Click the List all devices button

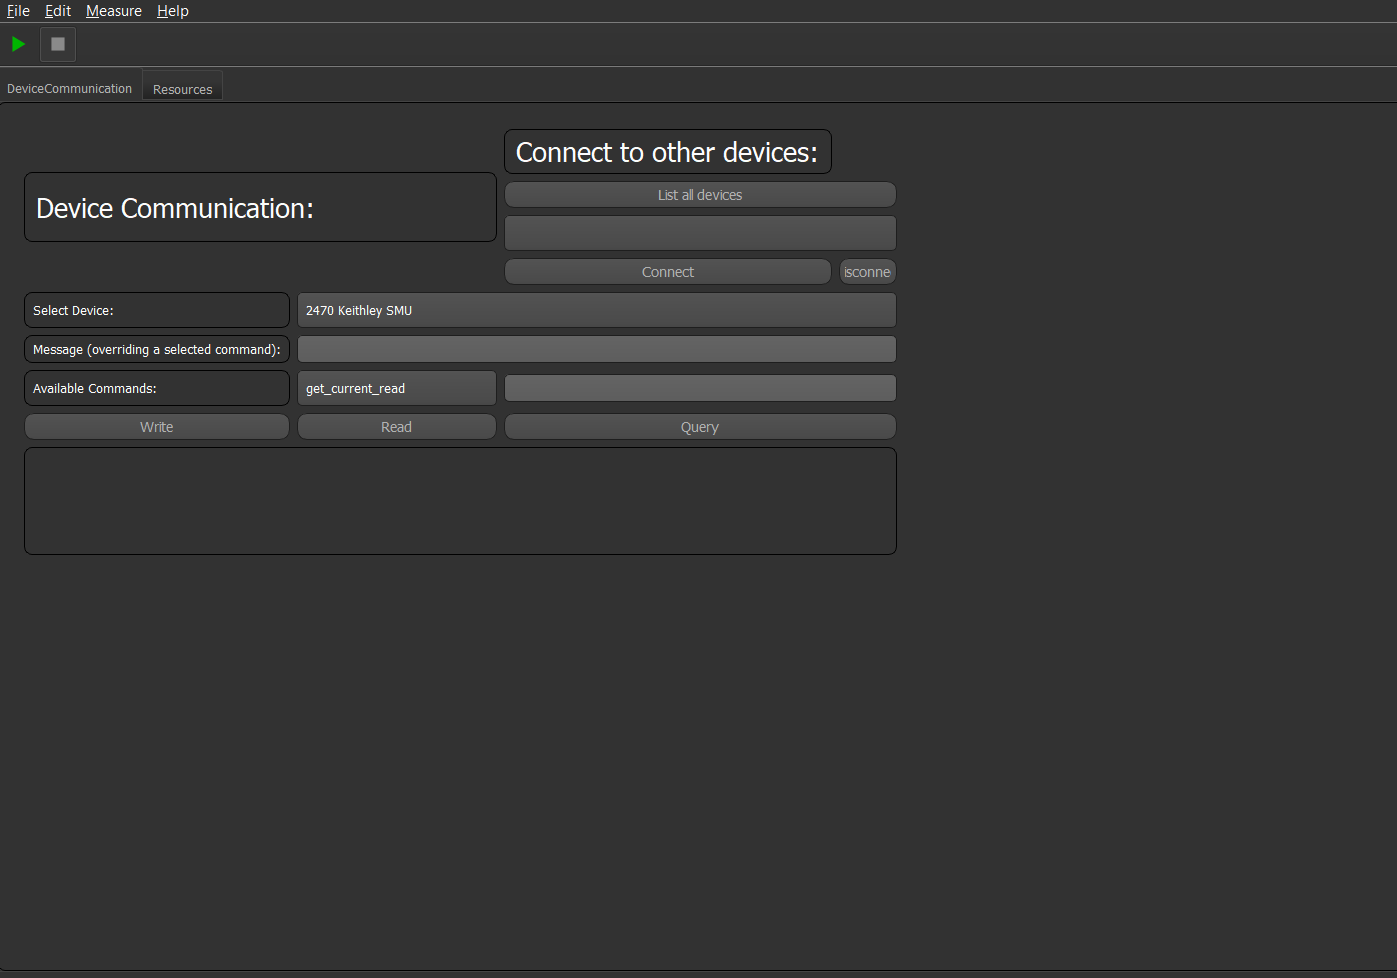[700, 195]
